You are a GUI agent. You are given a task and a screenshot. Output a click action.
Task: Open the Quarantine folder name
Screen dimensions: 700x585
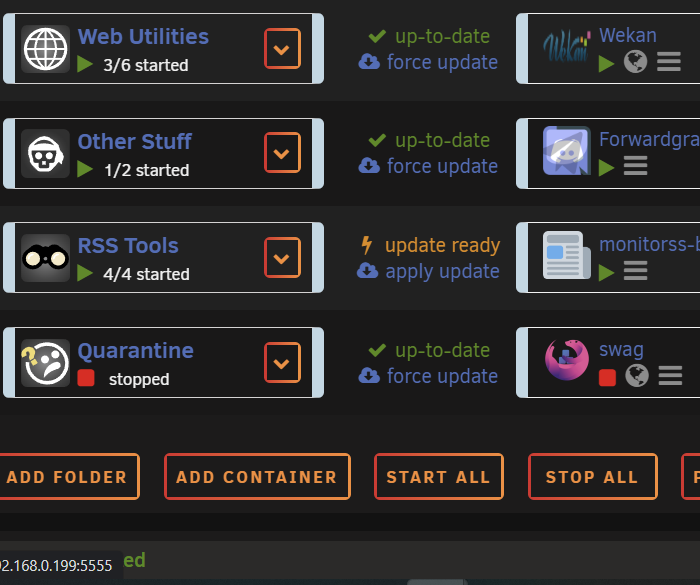click(136, 351)
